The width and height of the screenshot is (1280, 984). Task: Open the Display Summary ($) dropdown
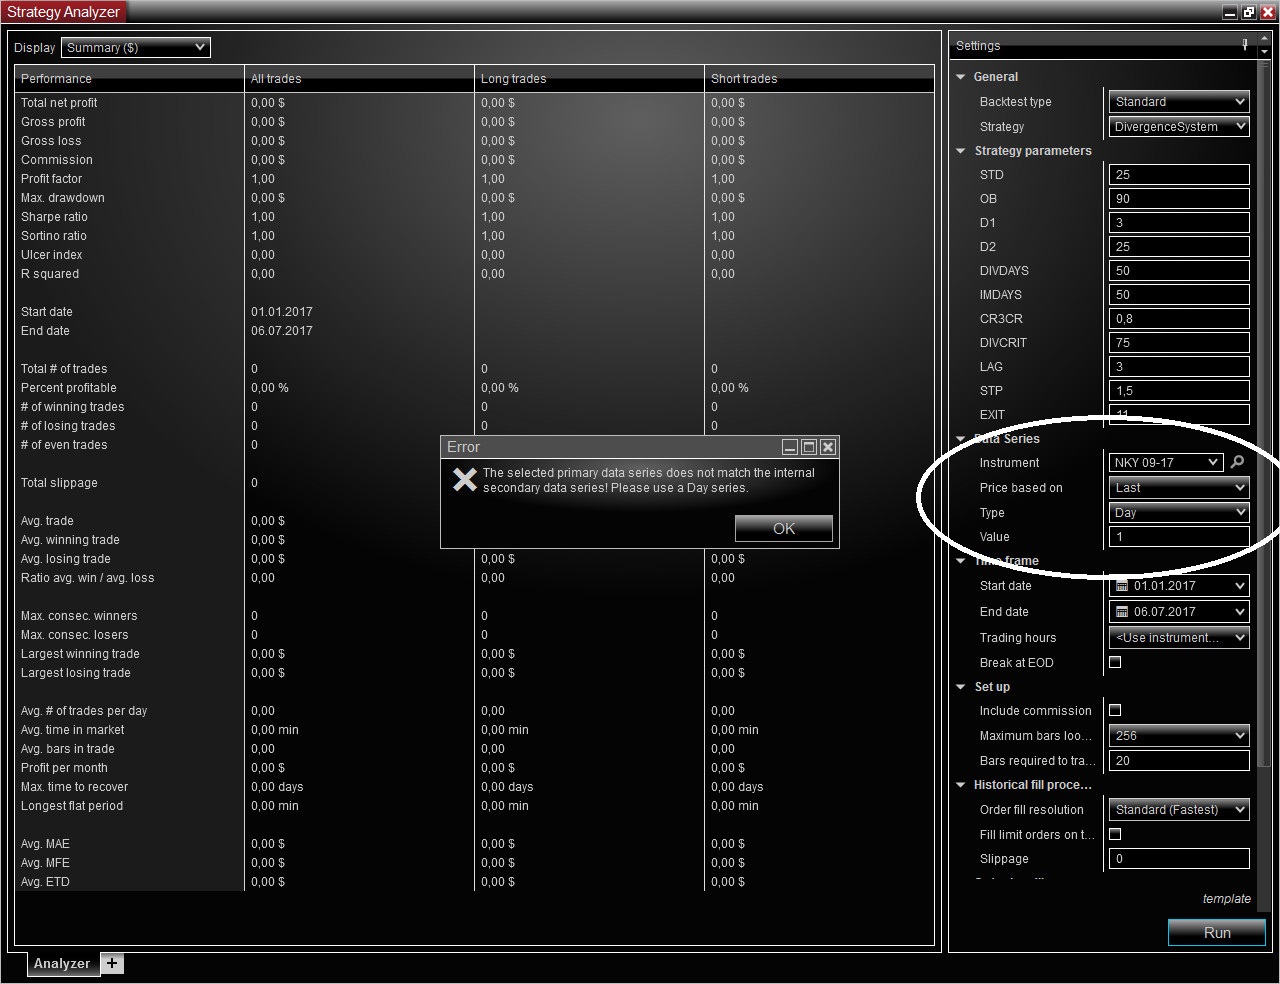click(x=136, y=47)
